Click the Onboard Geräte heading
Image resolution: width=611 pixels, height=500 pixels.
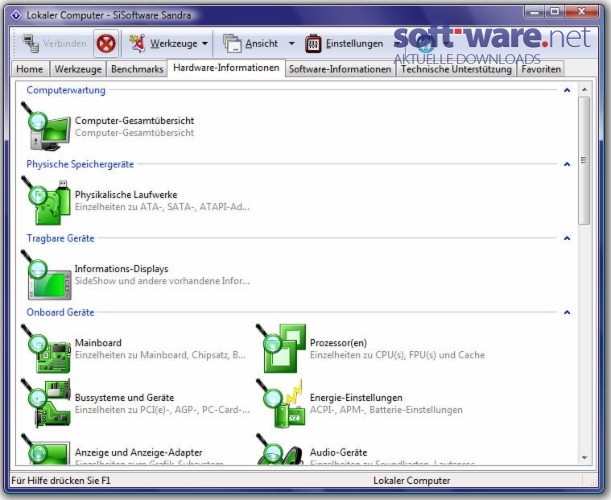click(60, 312)
